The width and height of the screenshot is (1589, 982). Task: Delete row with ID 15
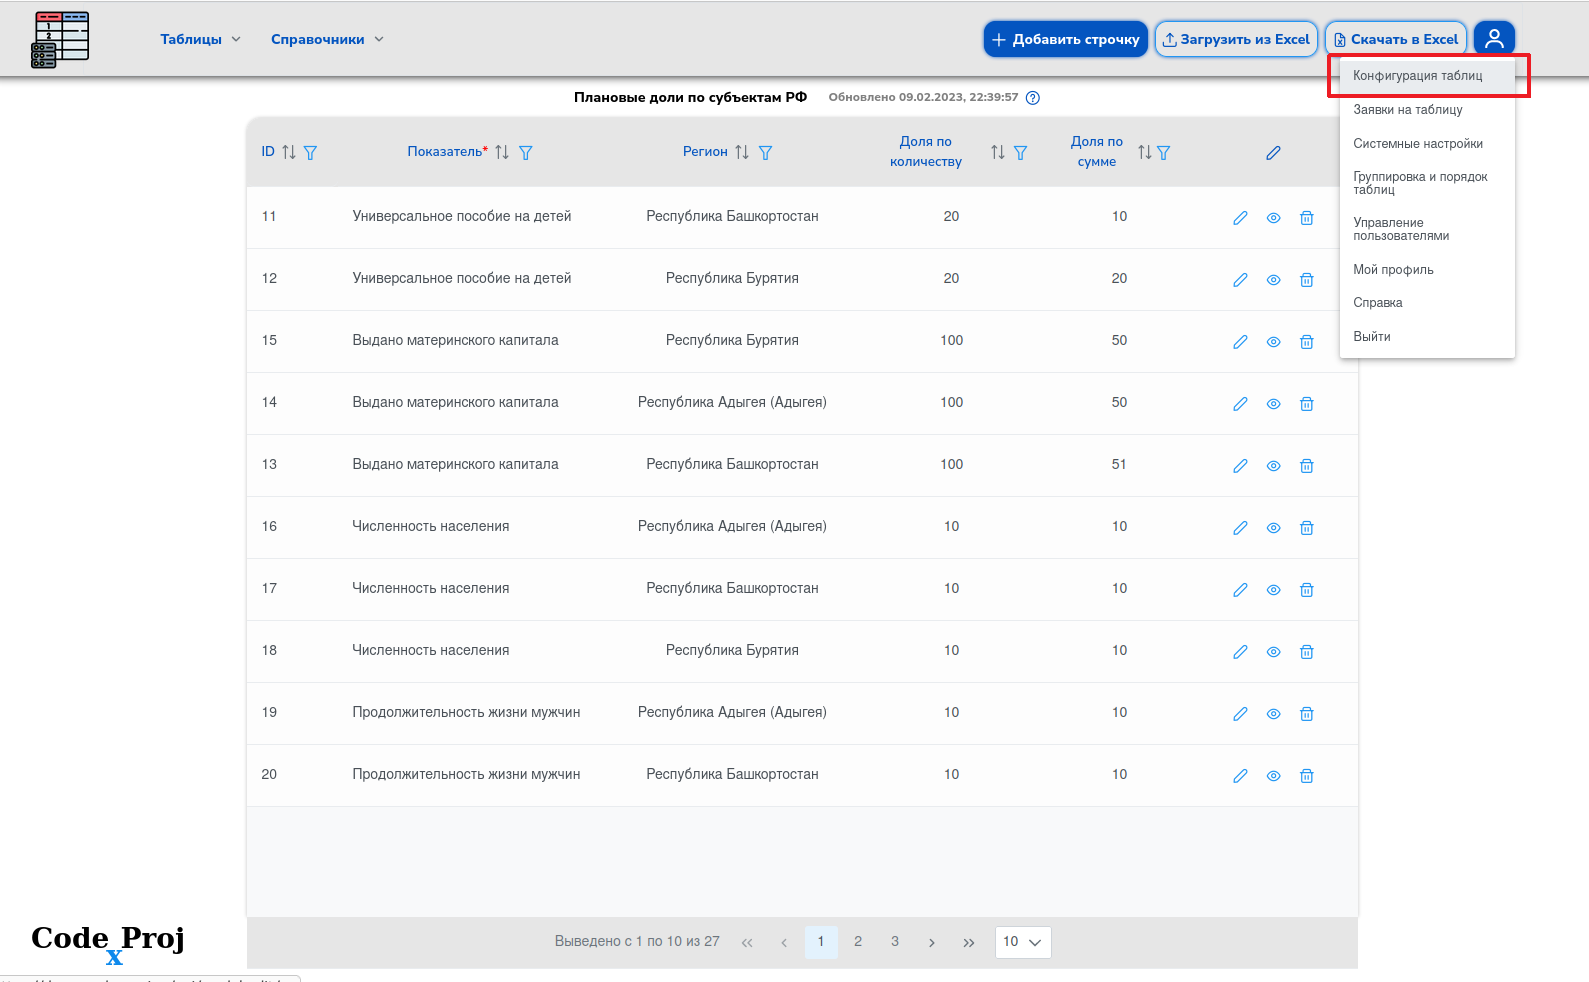pos(1306,342)
